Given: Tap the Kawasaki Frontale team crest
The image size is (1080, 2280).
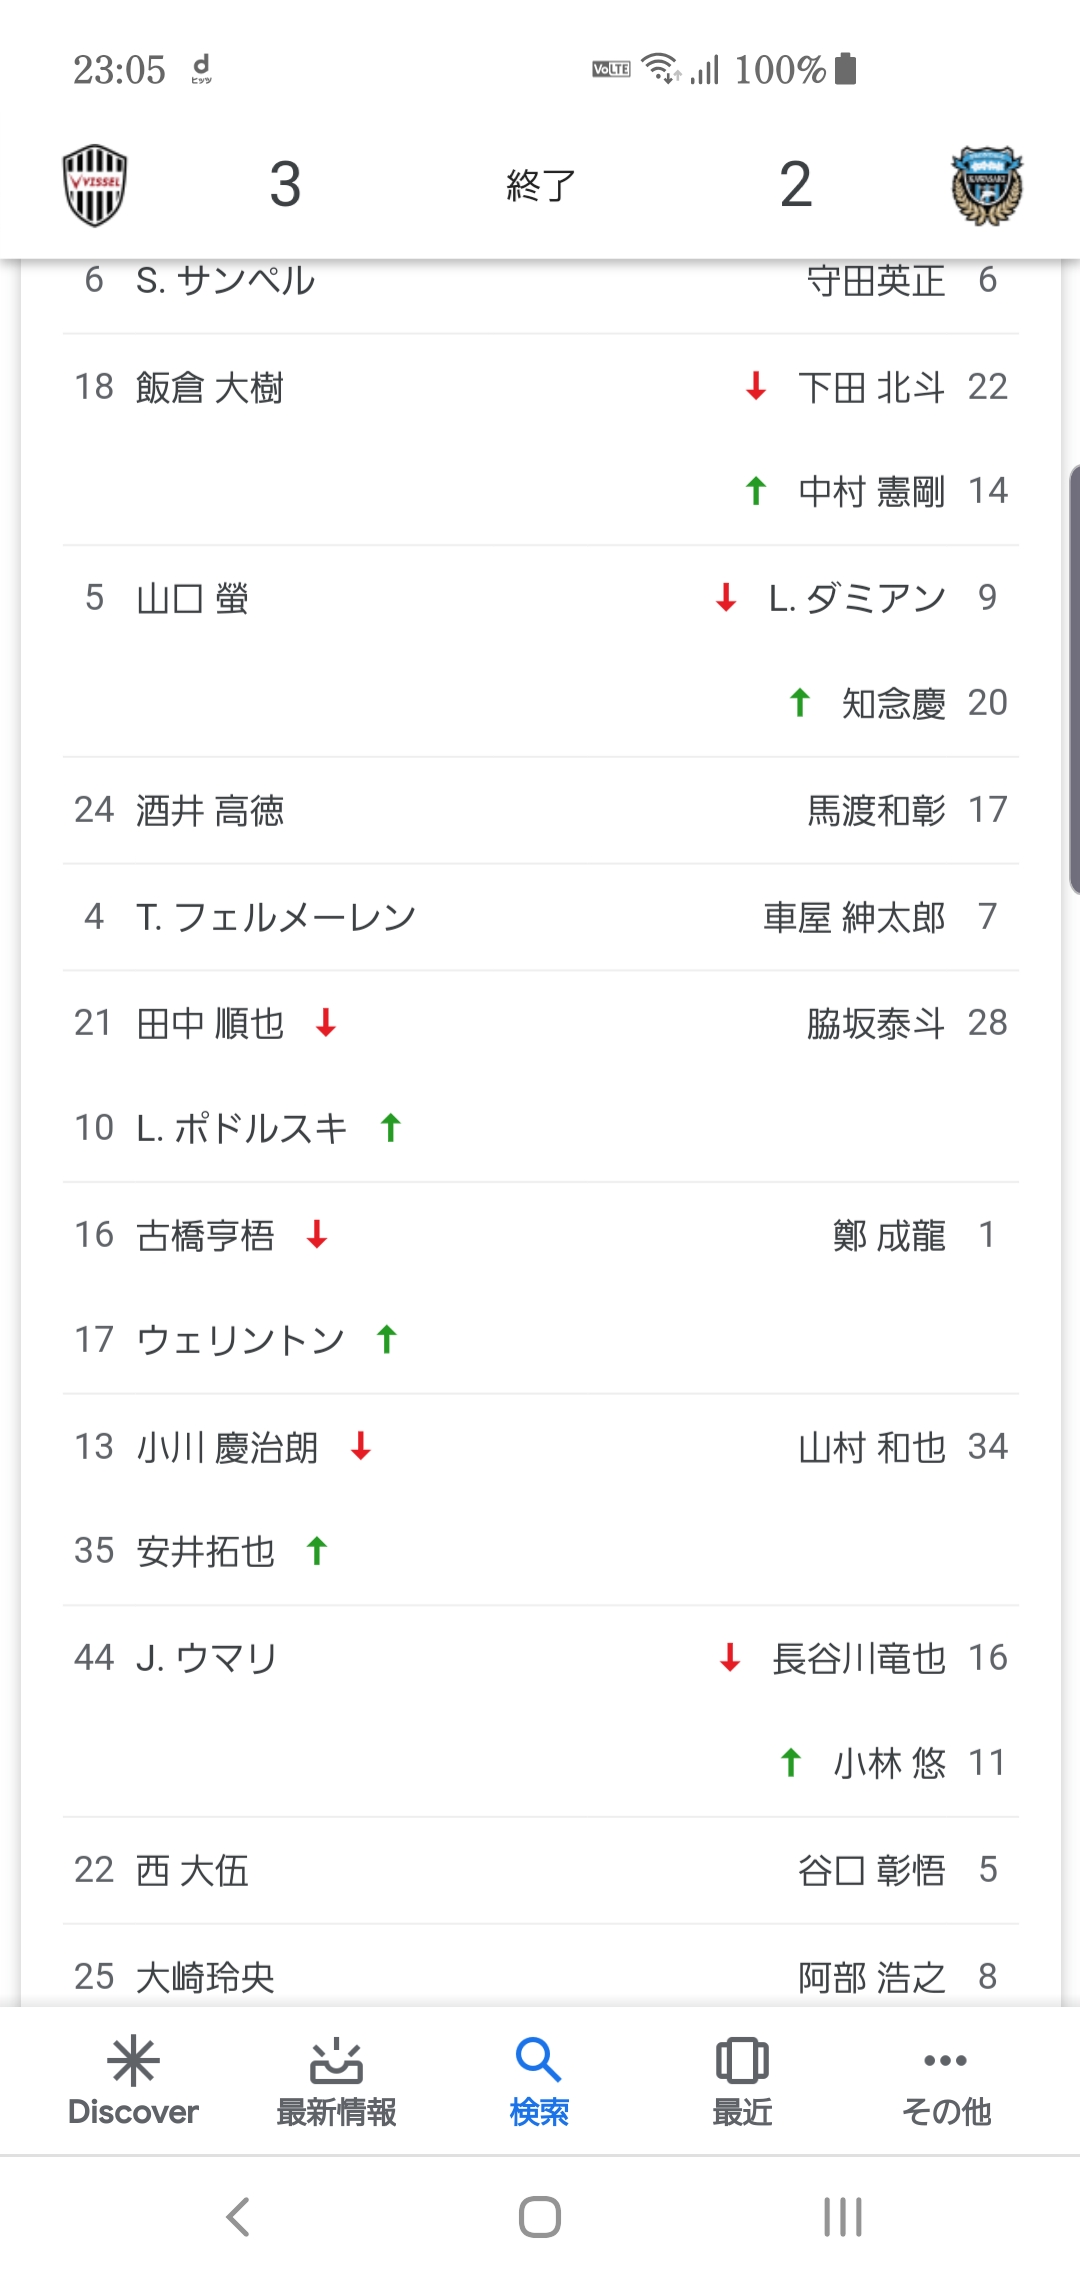Looking at the screenshot, I should [x=987, y=186].
